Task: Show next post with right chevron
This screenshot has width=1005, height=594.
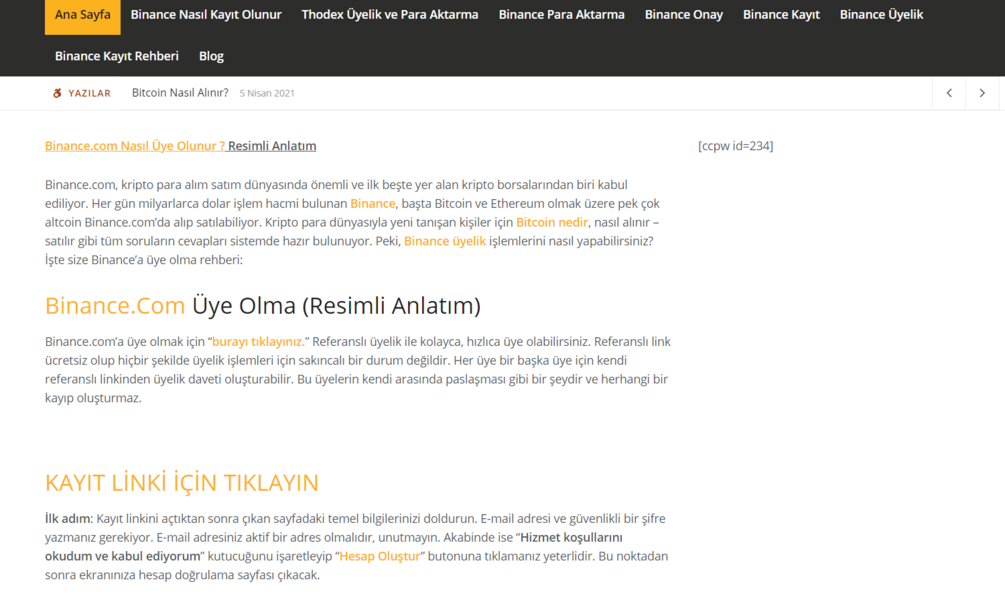Action: [x=982, y=93]
